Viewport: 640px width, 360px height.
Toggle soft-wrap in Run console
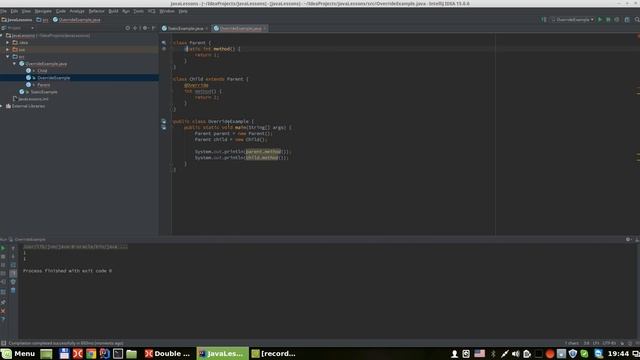(13, 265)
